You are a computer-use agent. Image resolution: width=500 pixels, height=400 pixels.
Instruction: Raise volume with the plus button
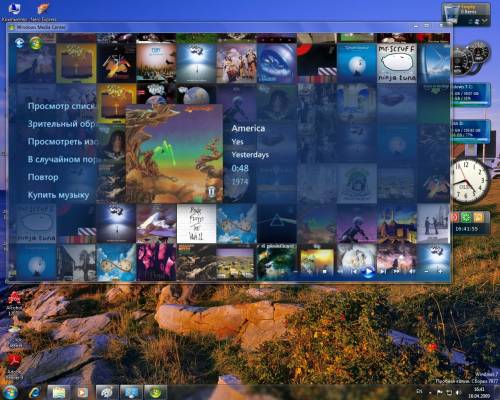(441, 271)
